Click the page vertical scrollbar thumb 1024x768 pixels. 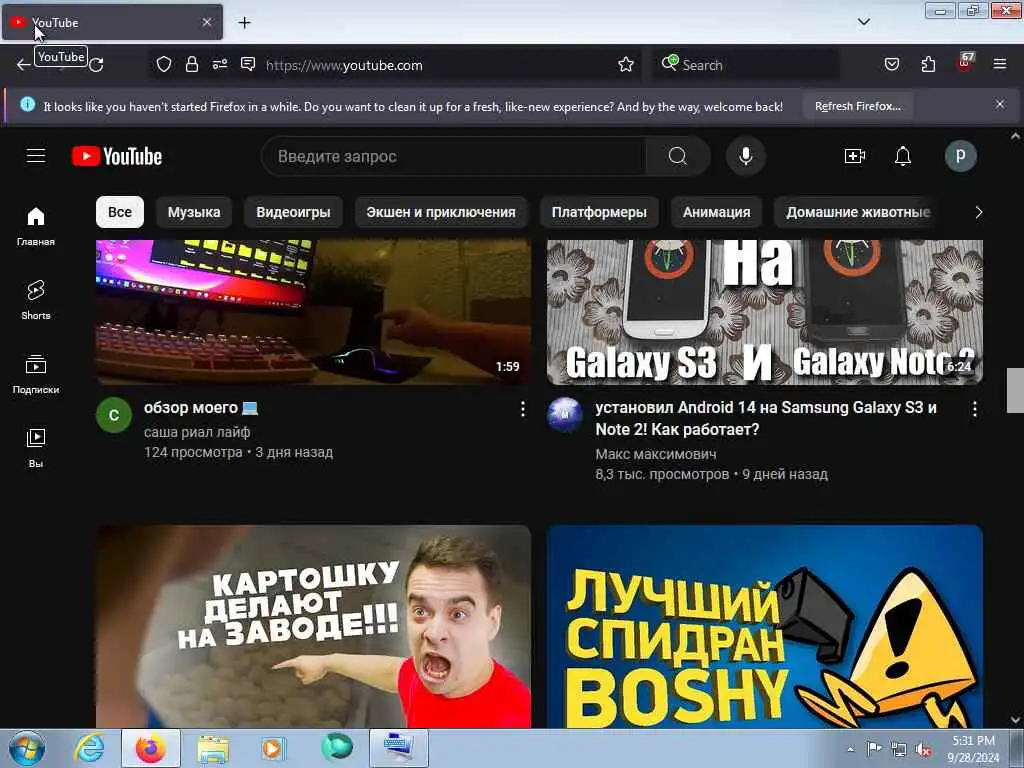click(1015, 390)
